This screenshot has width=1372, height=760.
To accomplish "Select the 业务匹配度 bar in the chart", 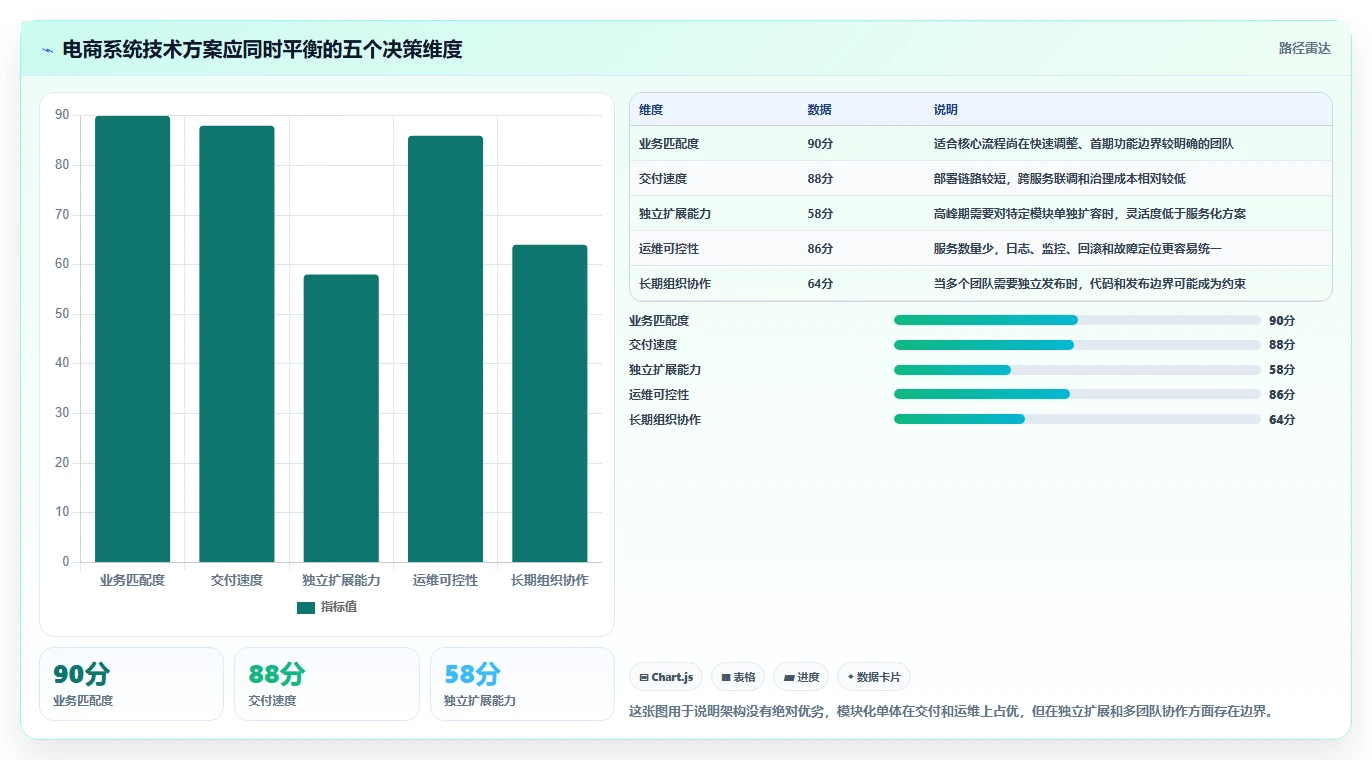I will click(x=132, y=339).
